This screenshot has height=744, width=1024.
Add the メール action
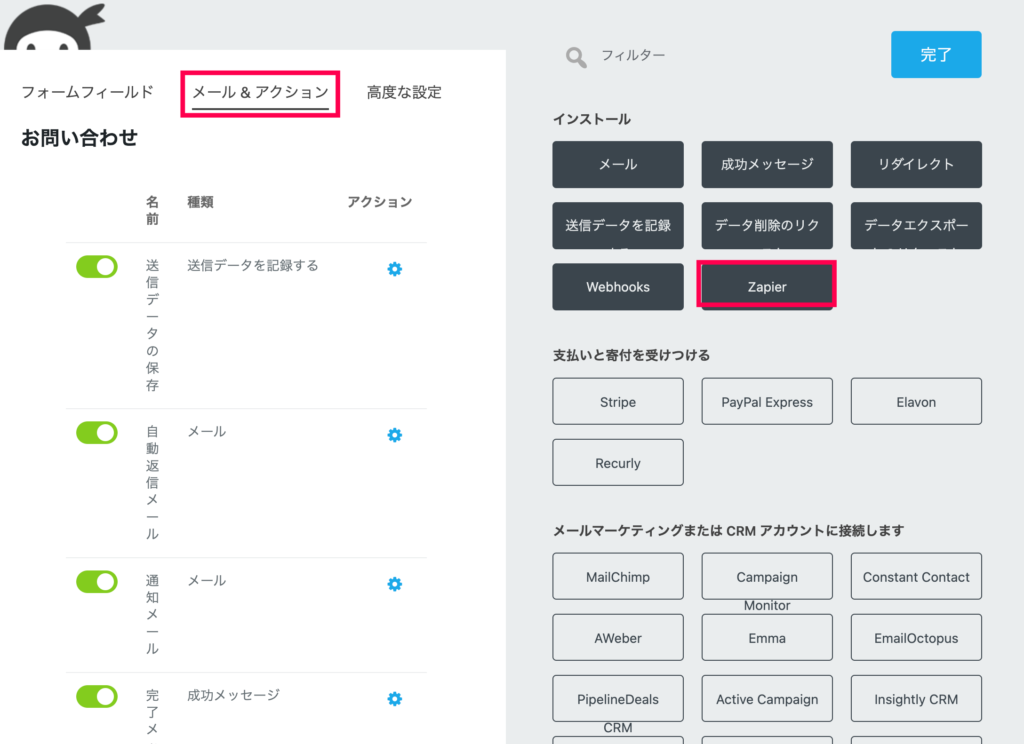click(x=618, y=164)
